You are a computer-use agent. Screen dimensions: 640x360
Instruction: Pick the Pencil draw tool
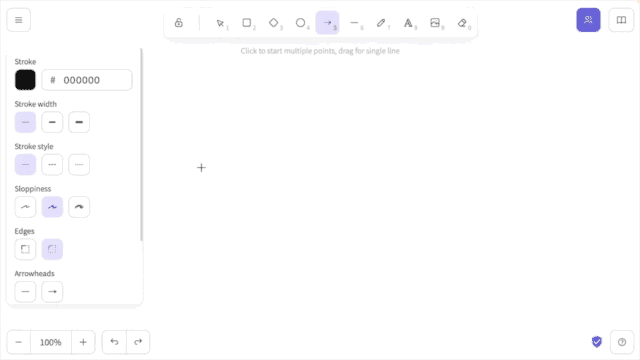tap(381, 23)
